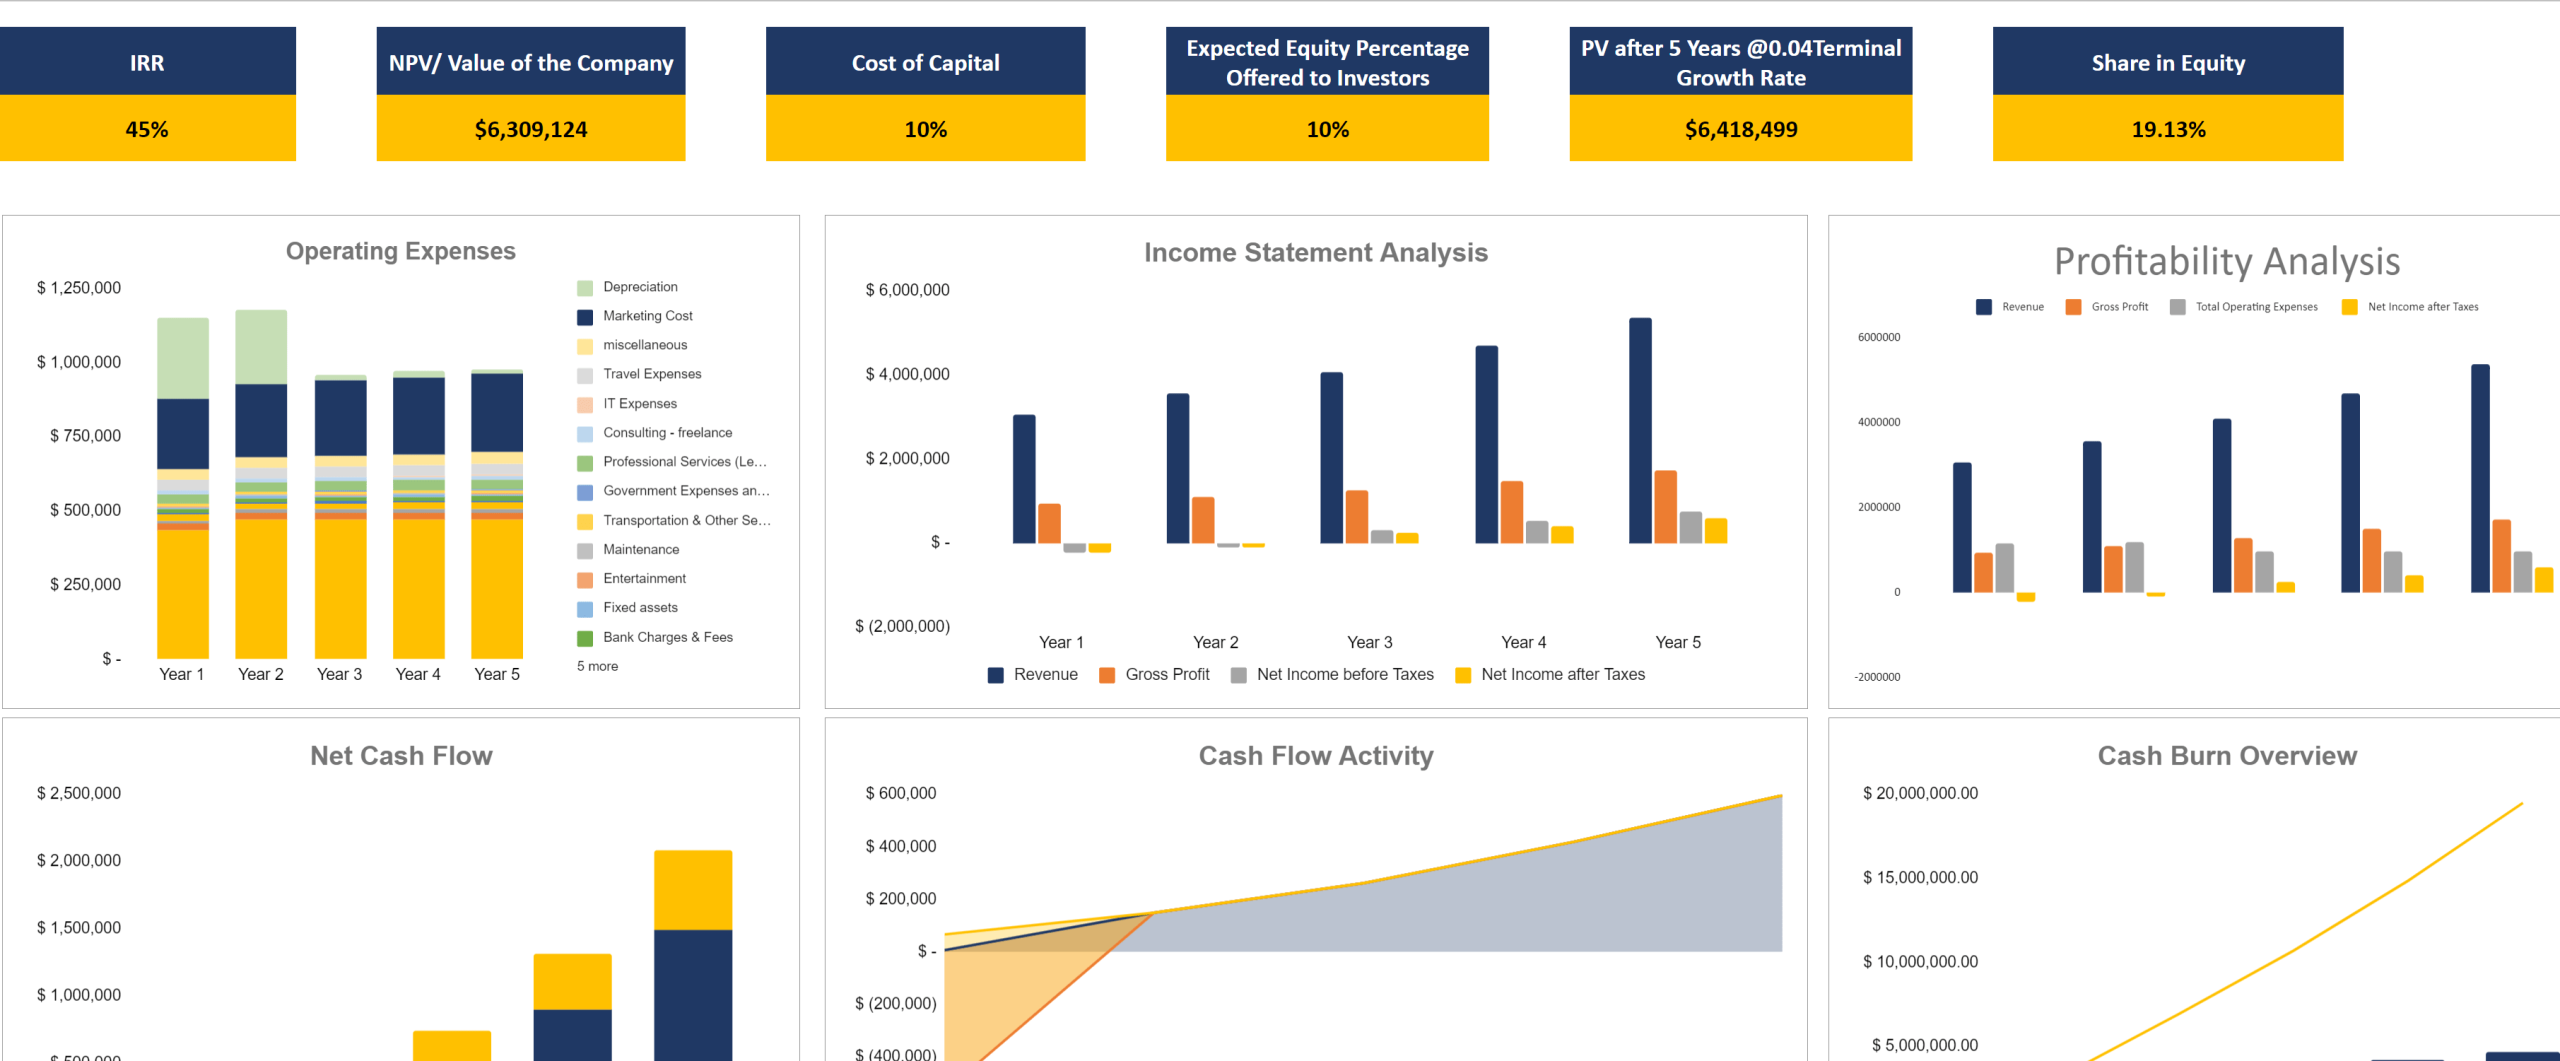This screenshot has height=1061, width=2560.
Task: Select the Maintenance legend icon
Action: point(585,549)
